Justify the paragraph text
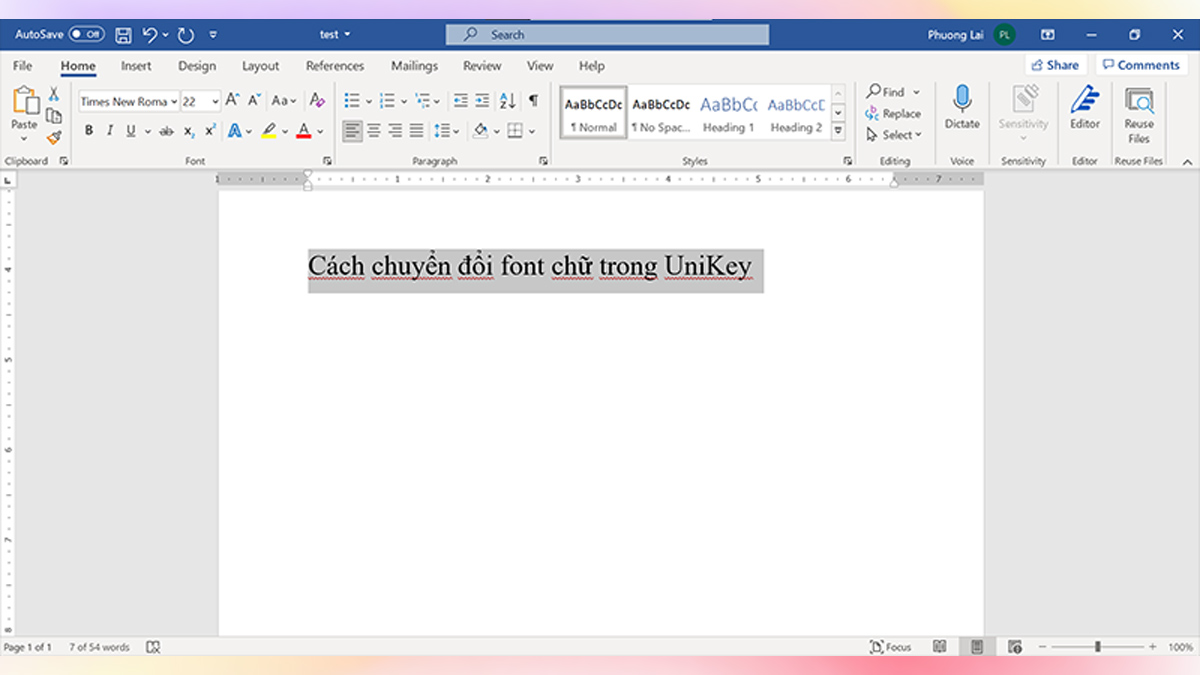The image size is (1200, 675). pos(416,131)
